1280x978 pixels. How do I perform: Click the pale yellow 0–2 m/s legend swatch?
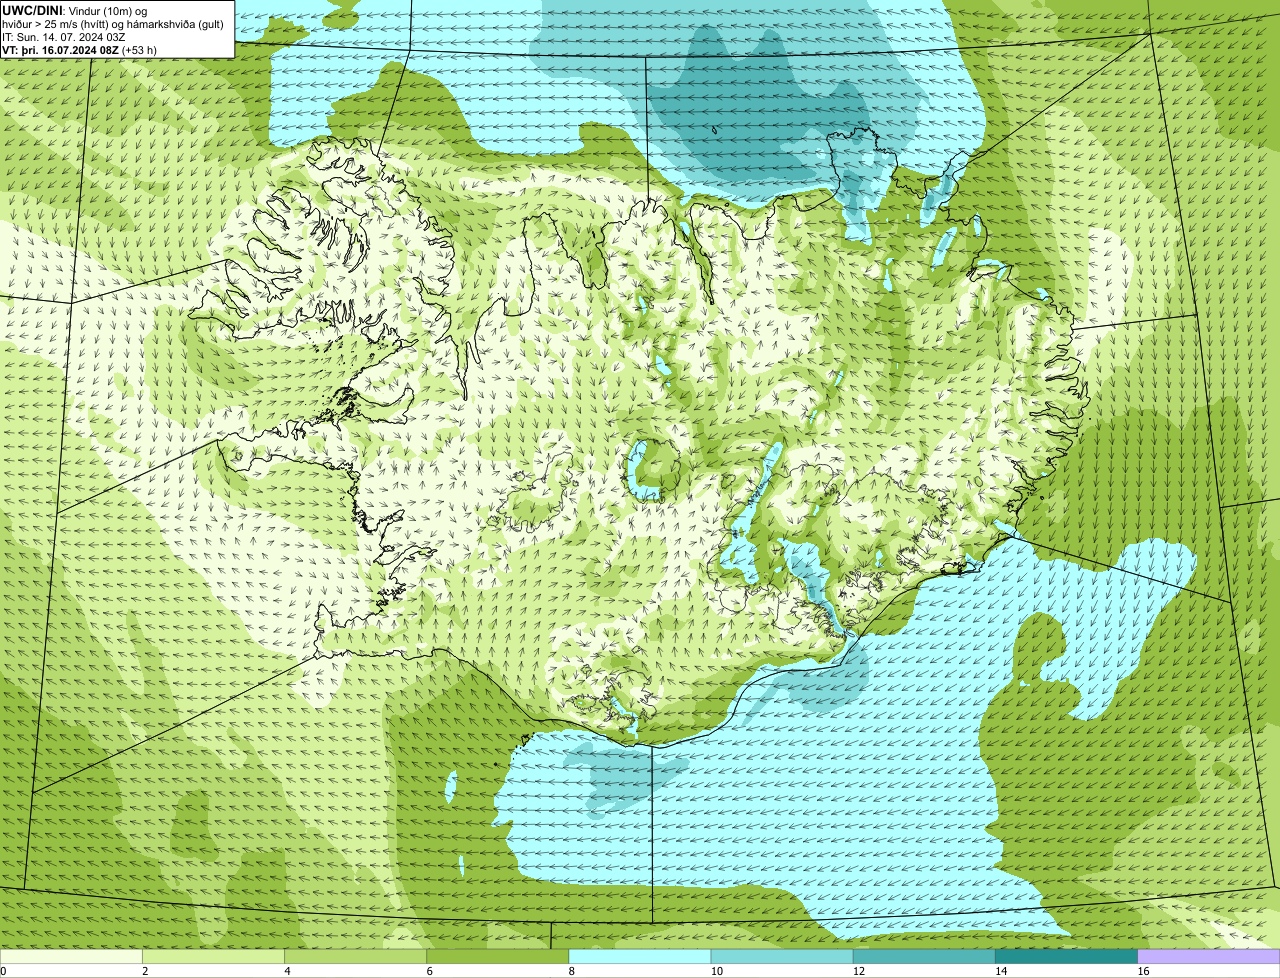click(71, 956)
